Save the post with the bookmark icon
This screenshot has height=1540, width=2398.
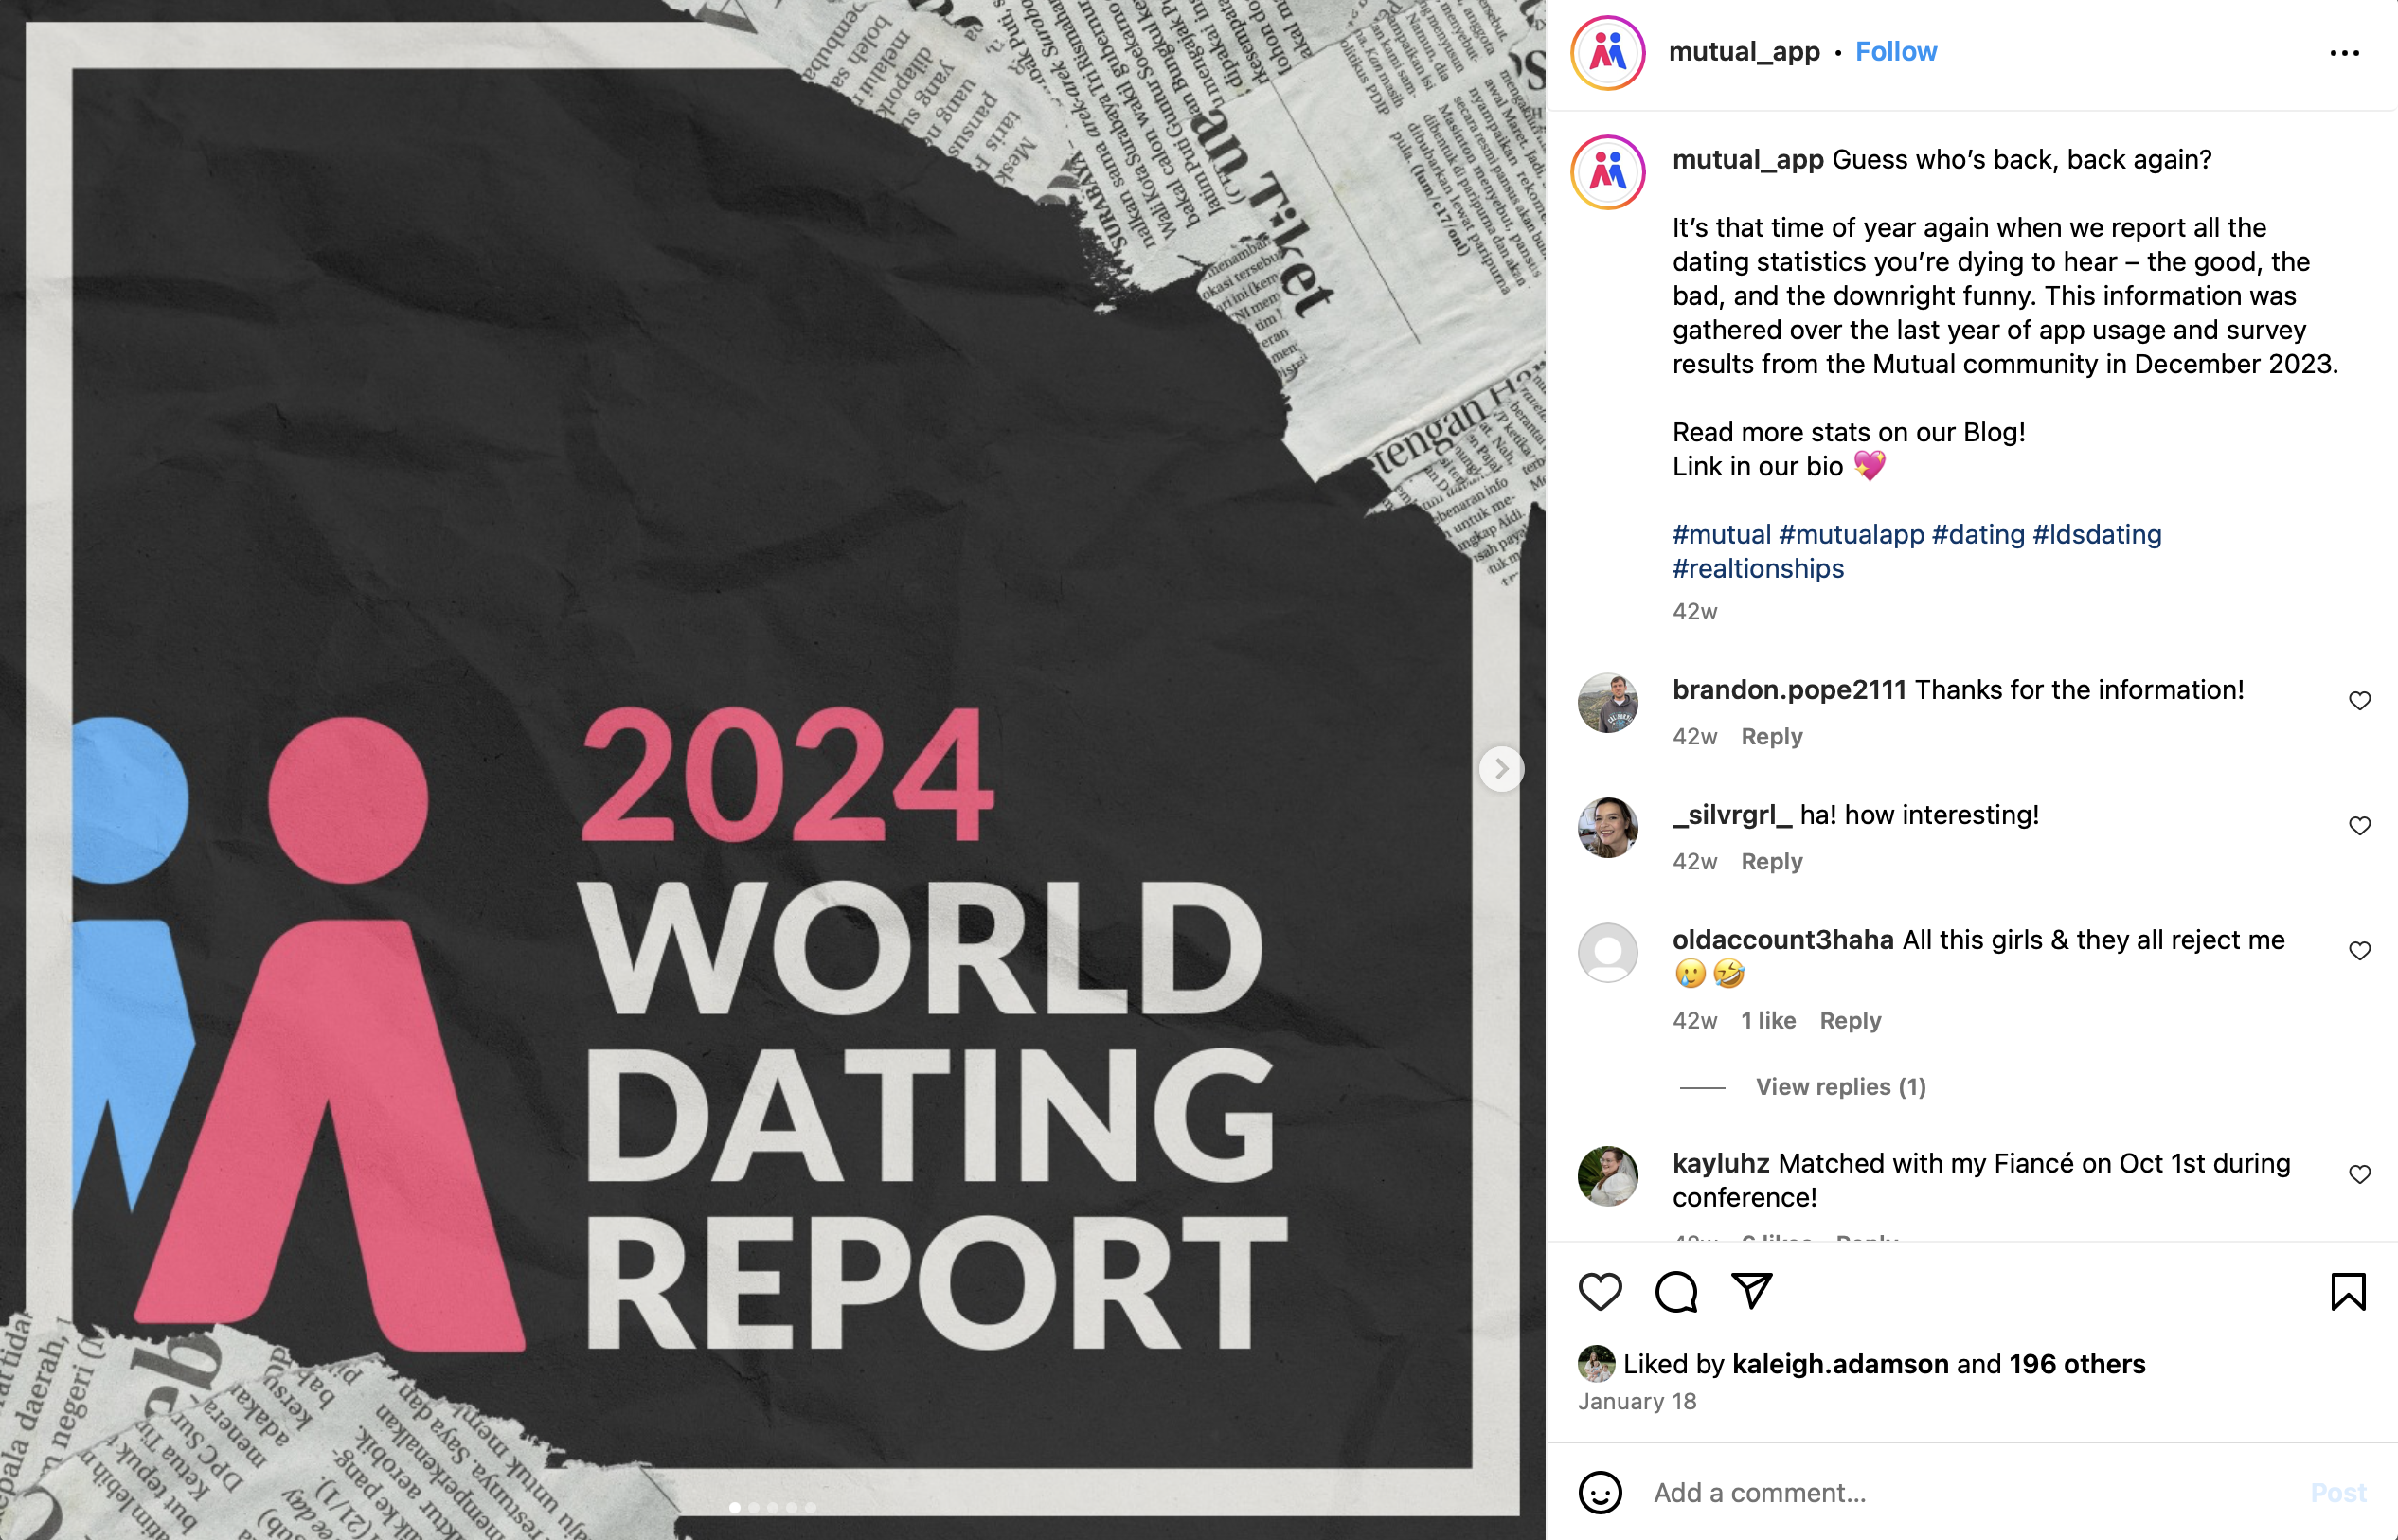point(2347,1291)
